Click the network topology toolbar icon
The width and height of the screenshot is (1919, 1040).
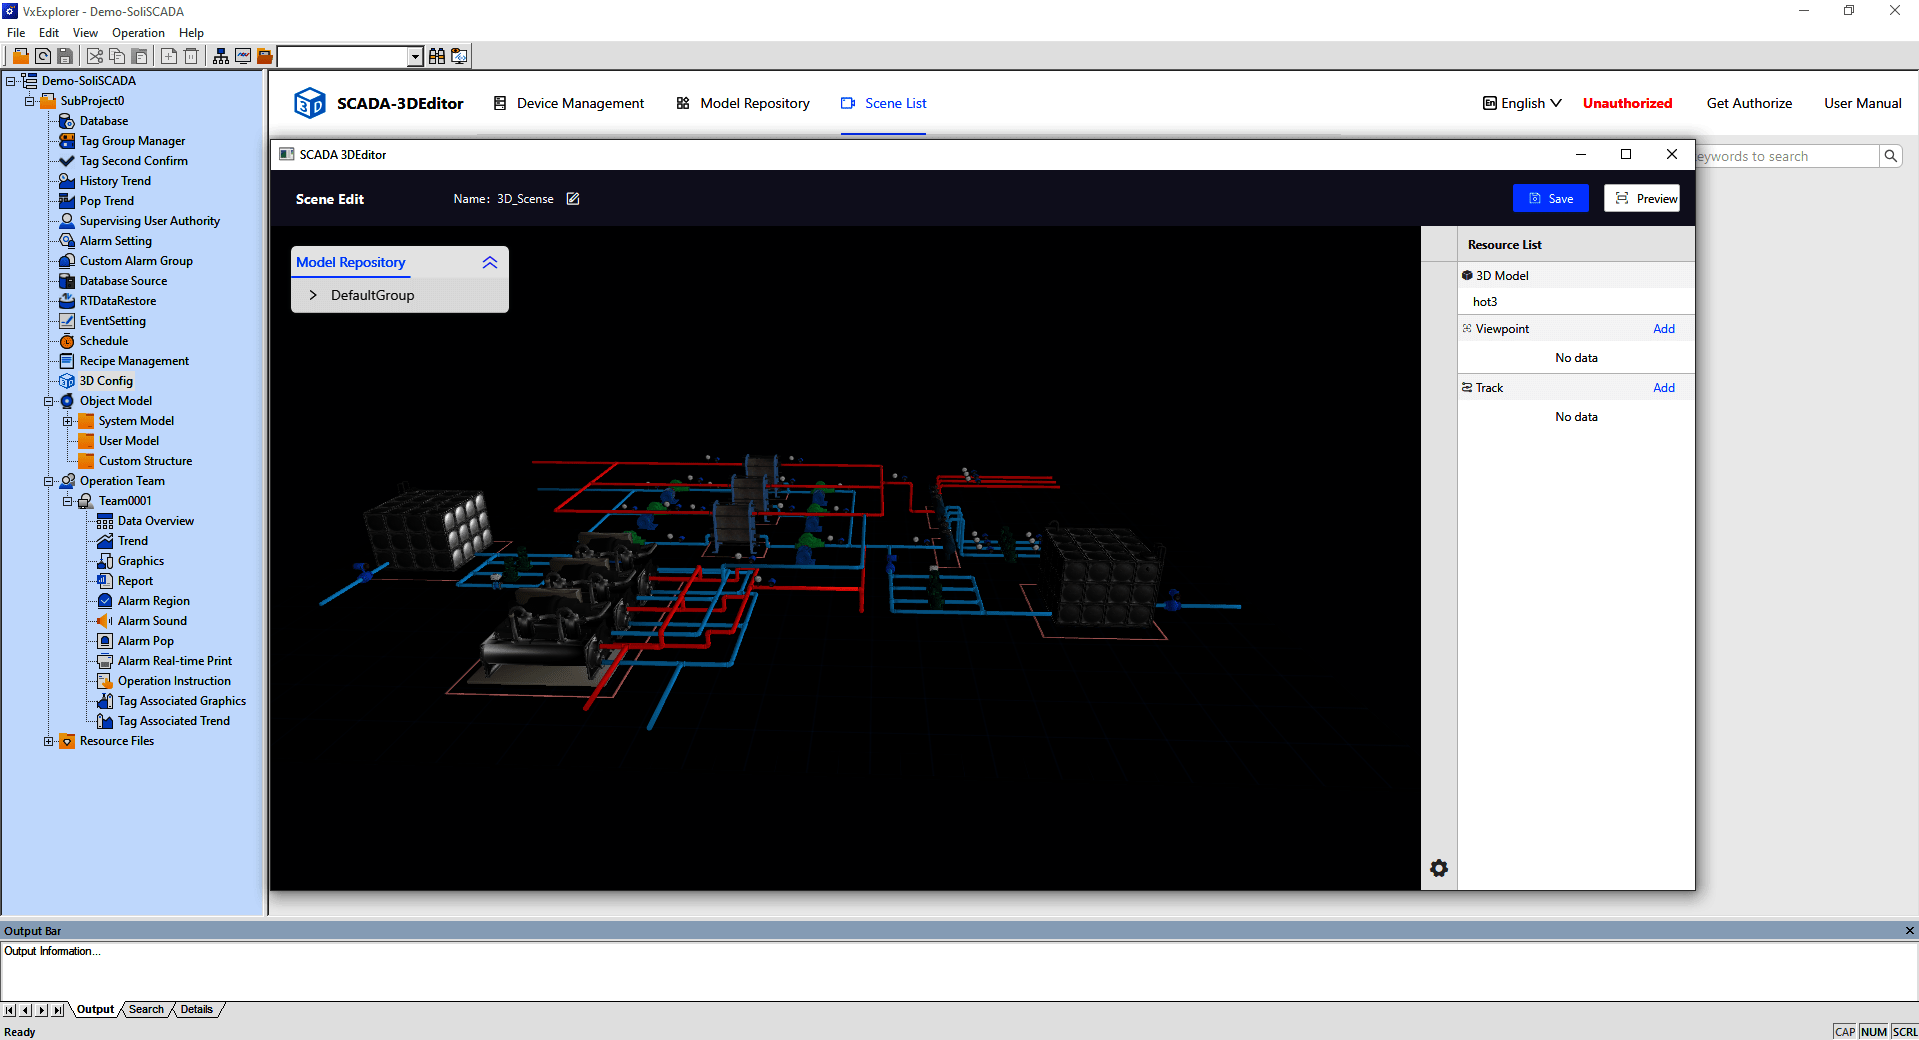221,56
